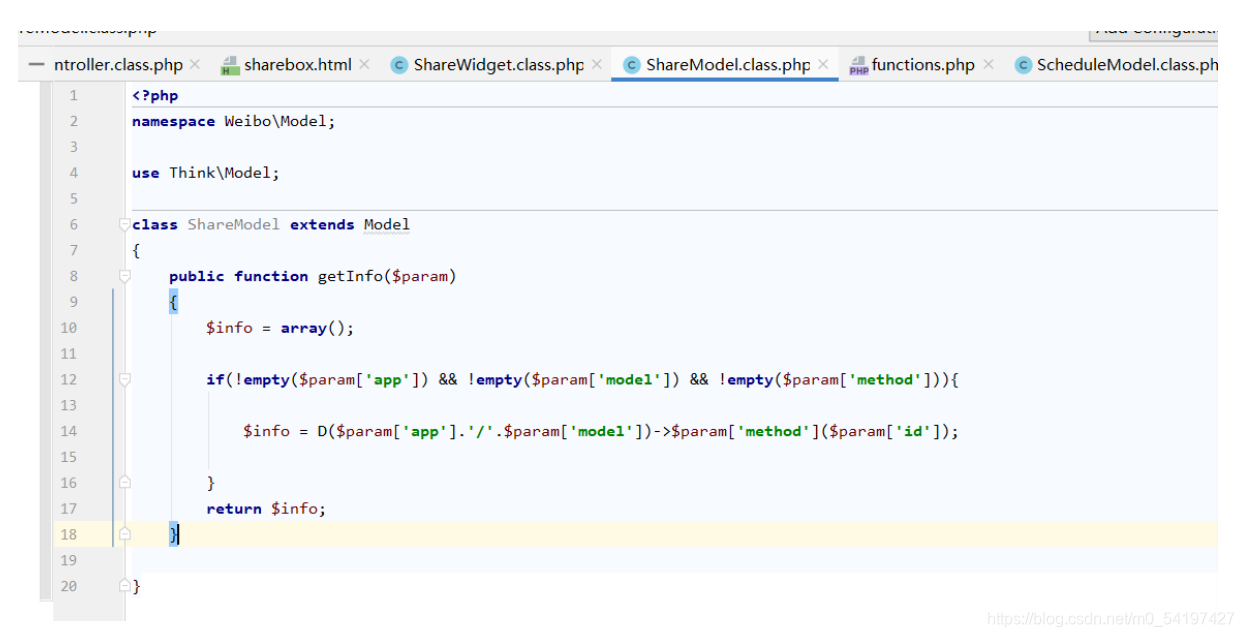Screen dimensions: 1244x637
Task: Click the 'public' keyword on line 8
Action: [x=197, y=276]
